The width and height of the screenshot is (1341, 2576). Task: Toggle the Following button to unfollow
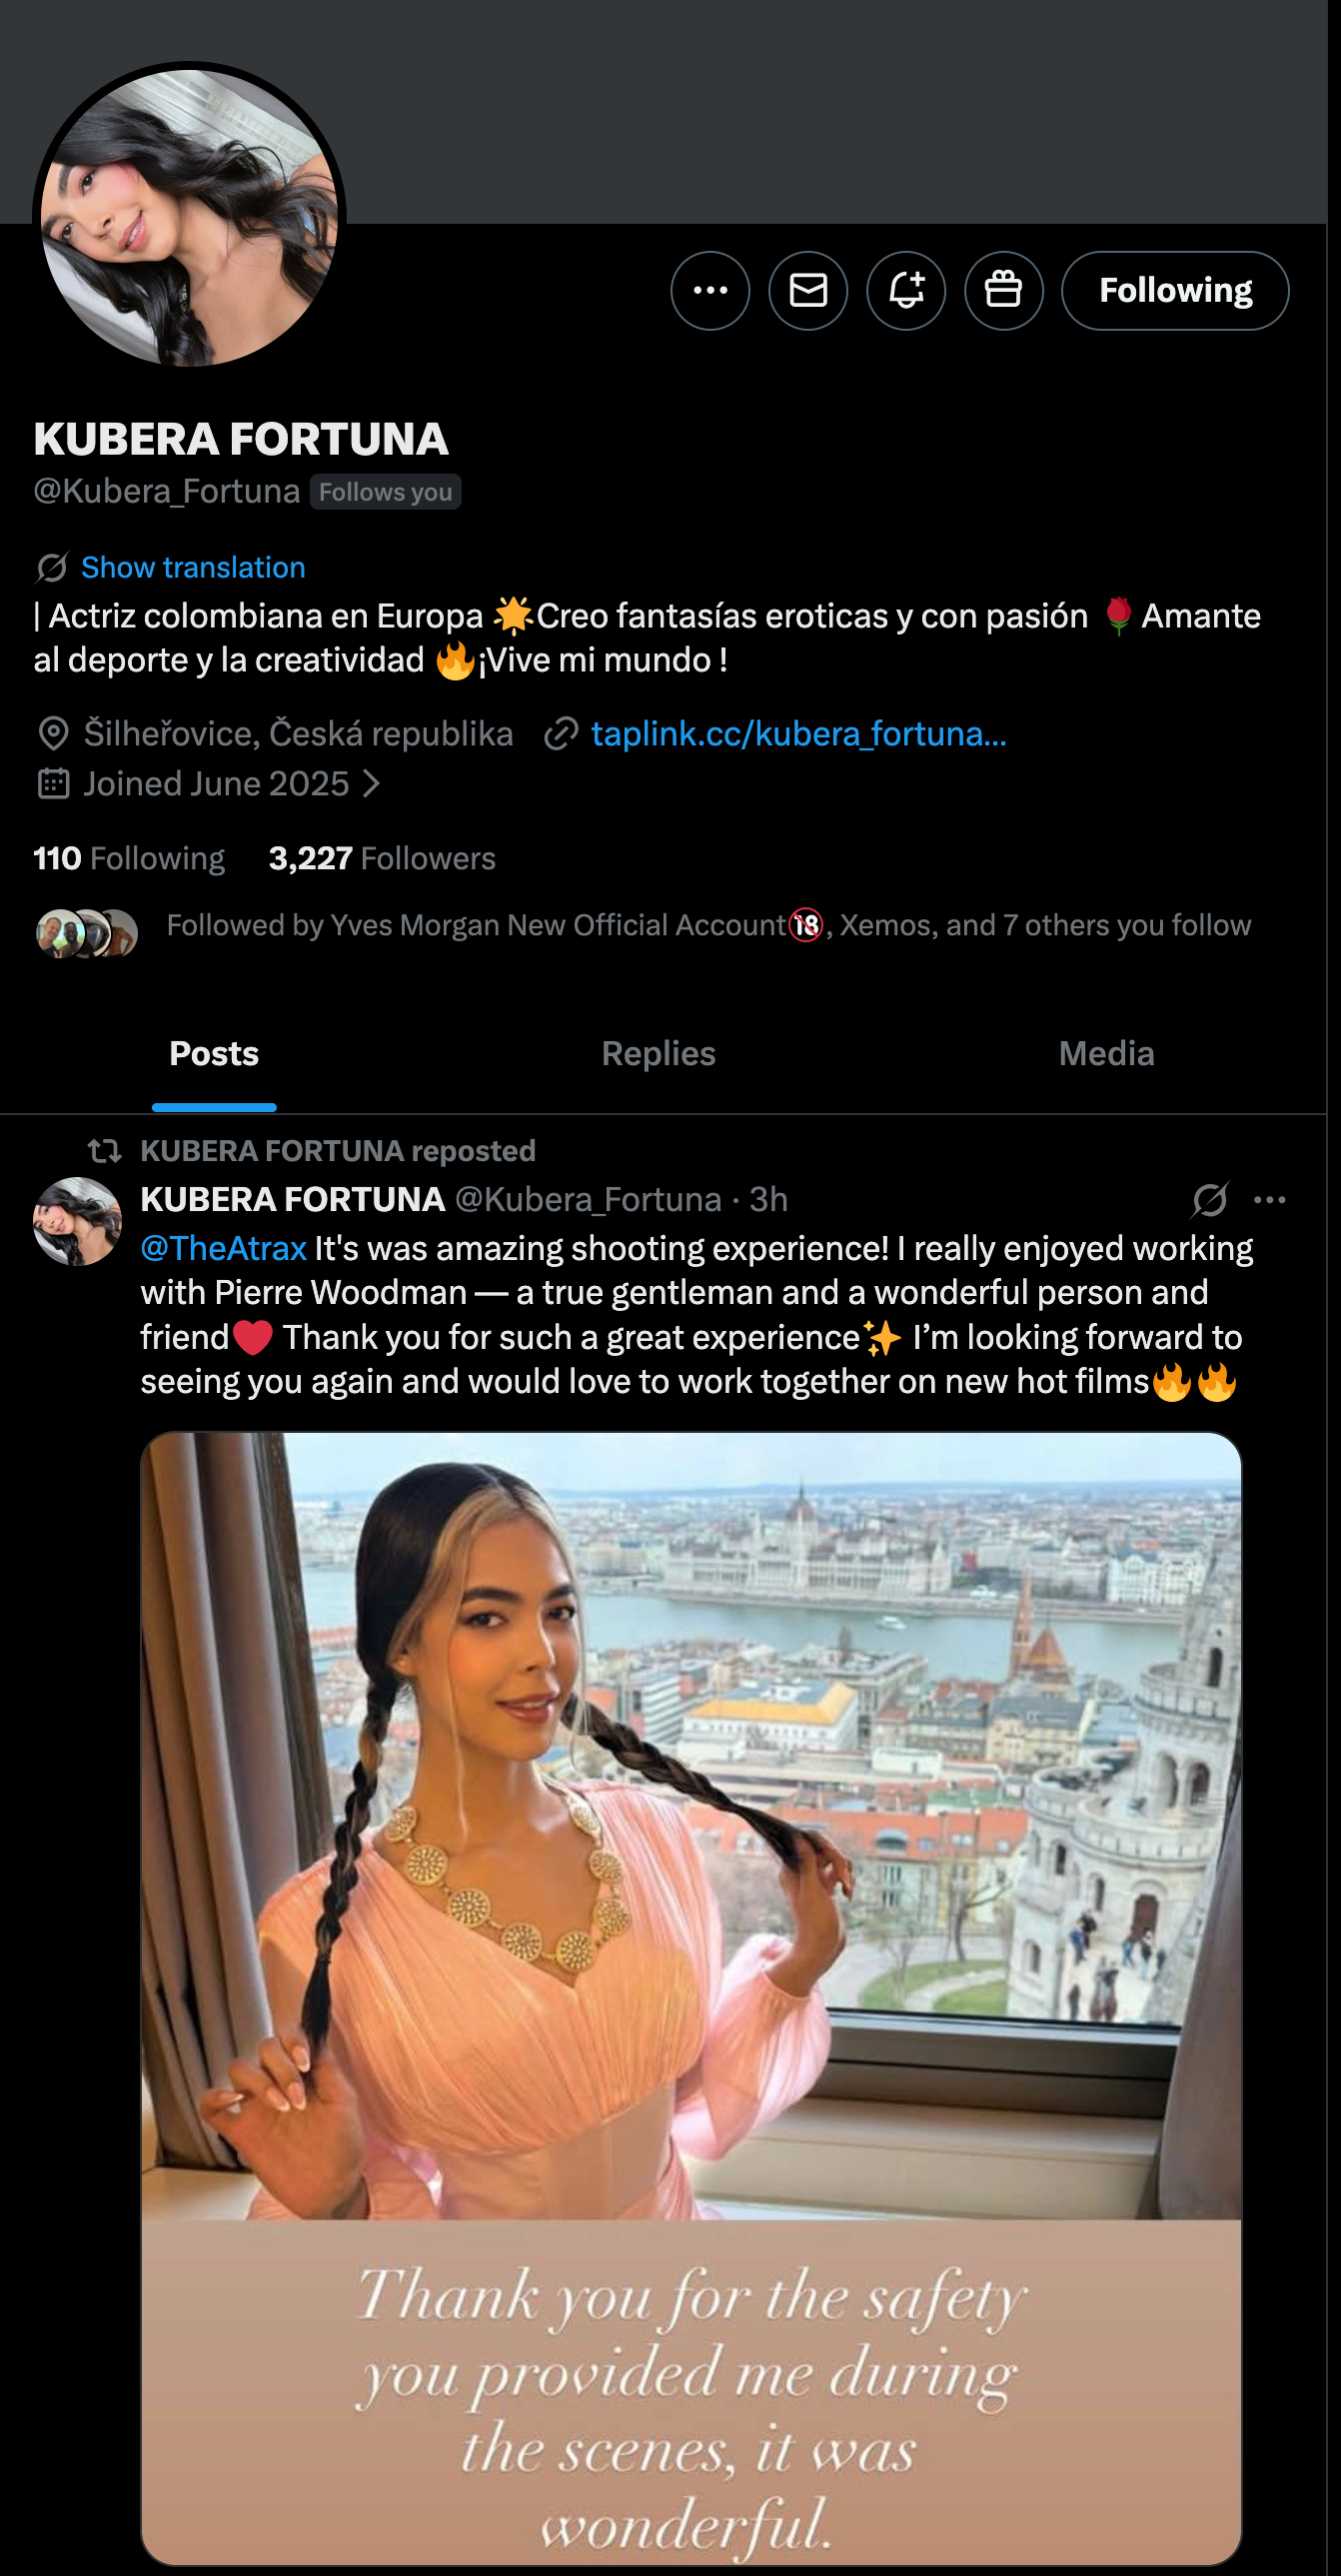click(x=1174, y=291)
